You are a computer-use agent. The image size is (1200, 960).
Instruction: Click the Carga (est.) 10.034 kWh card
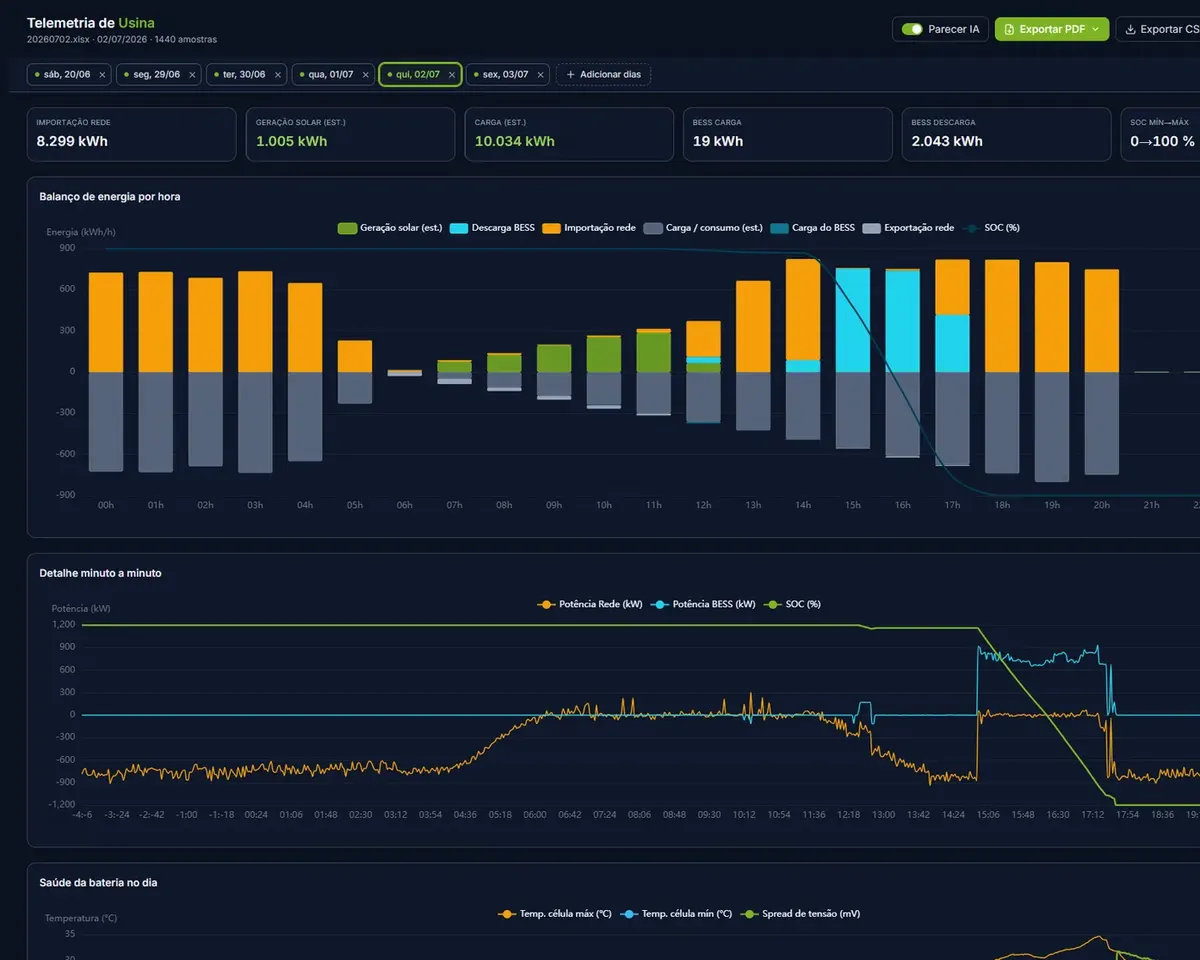pos(569,134)
